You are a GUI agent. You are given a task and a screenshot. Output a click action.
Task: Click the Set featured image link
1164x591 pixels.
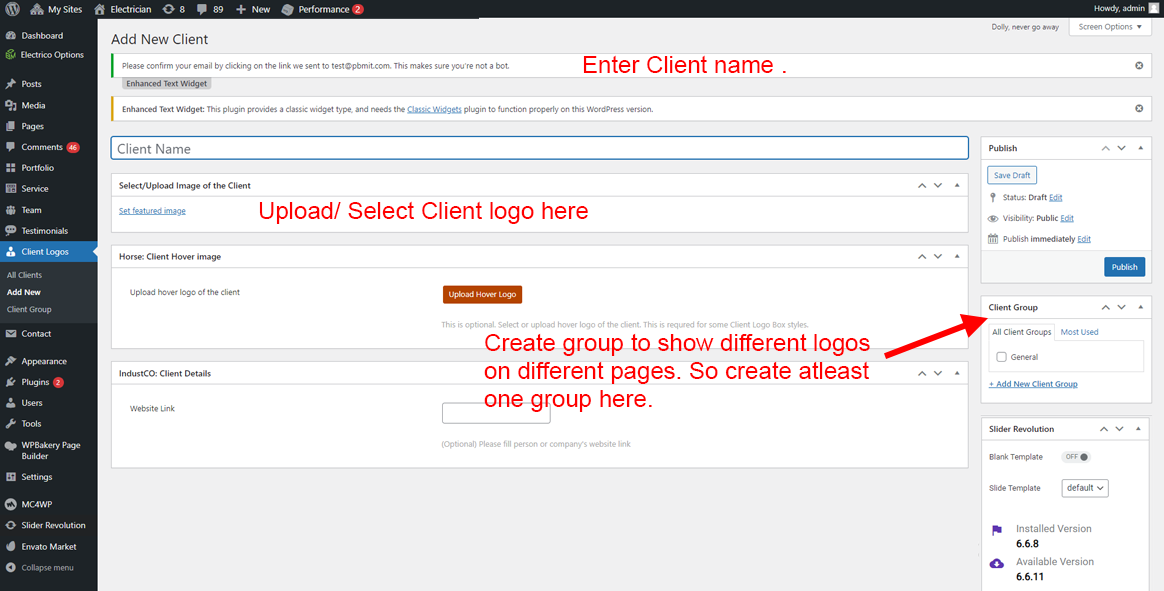(x=152, y=211)
